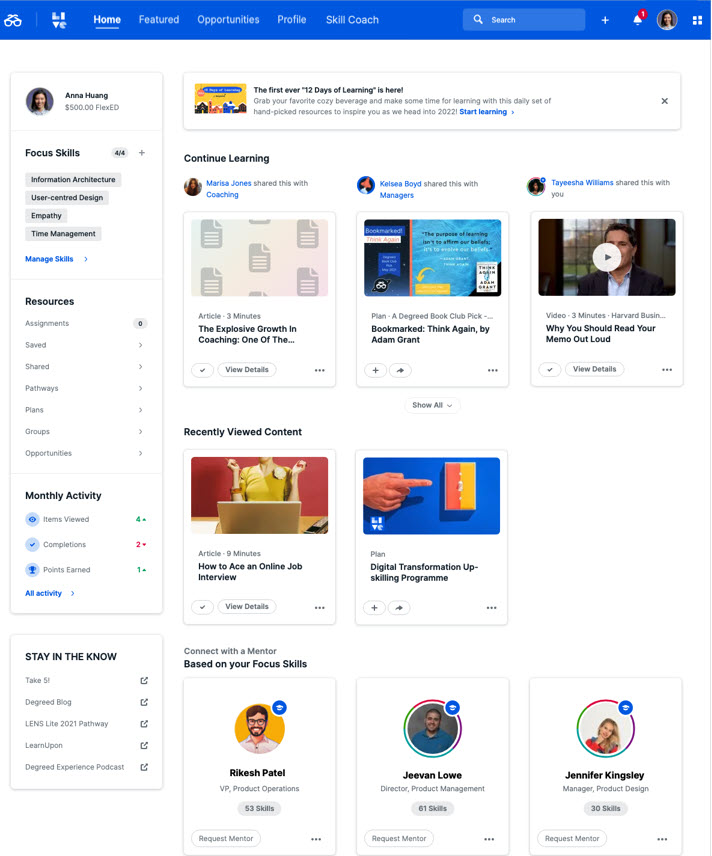712x856 pixels.
Task: Mark Why You Should Read Your Memo complete
Action: pyautogui.click(x=549, y=369)
